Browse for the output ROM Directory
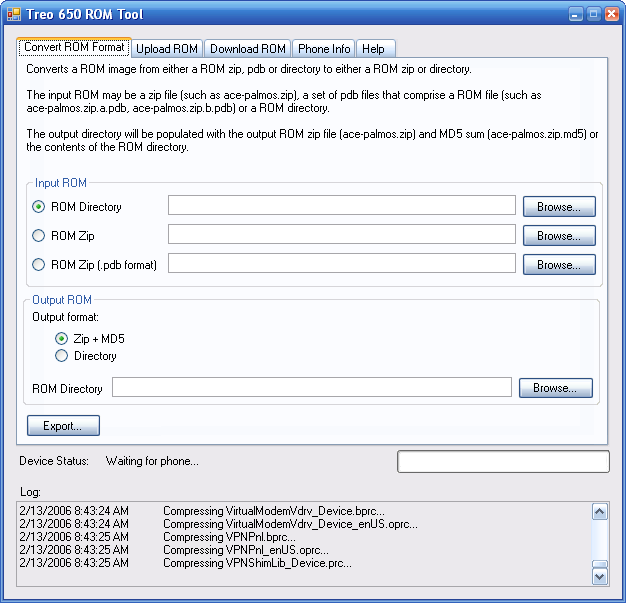 [x=556, y=388]
